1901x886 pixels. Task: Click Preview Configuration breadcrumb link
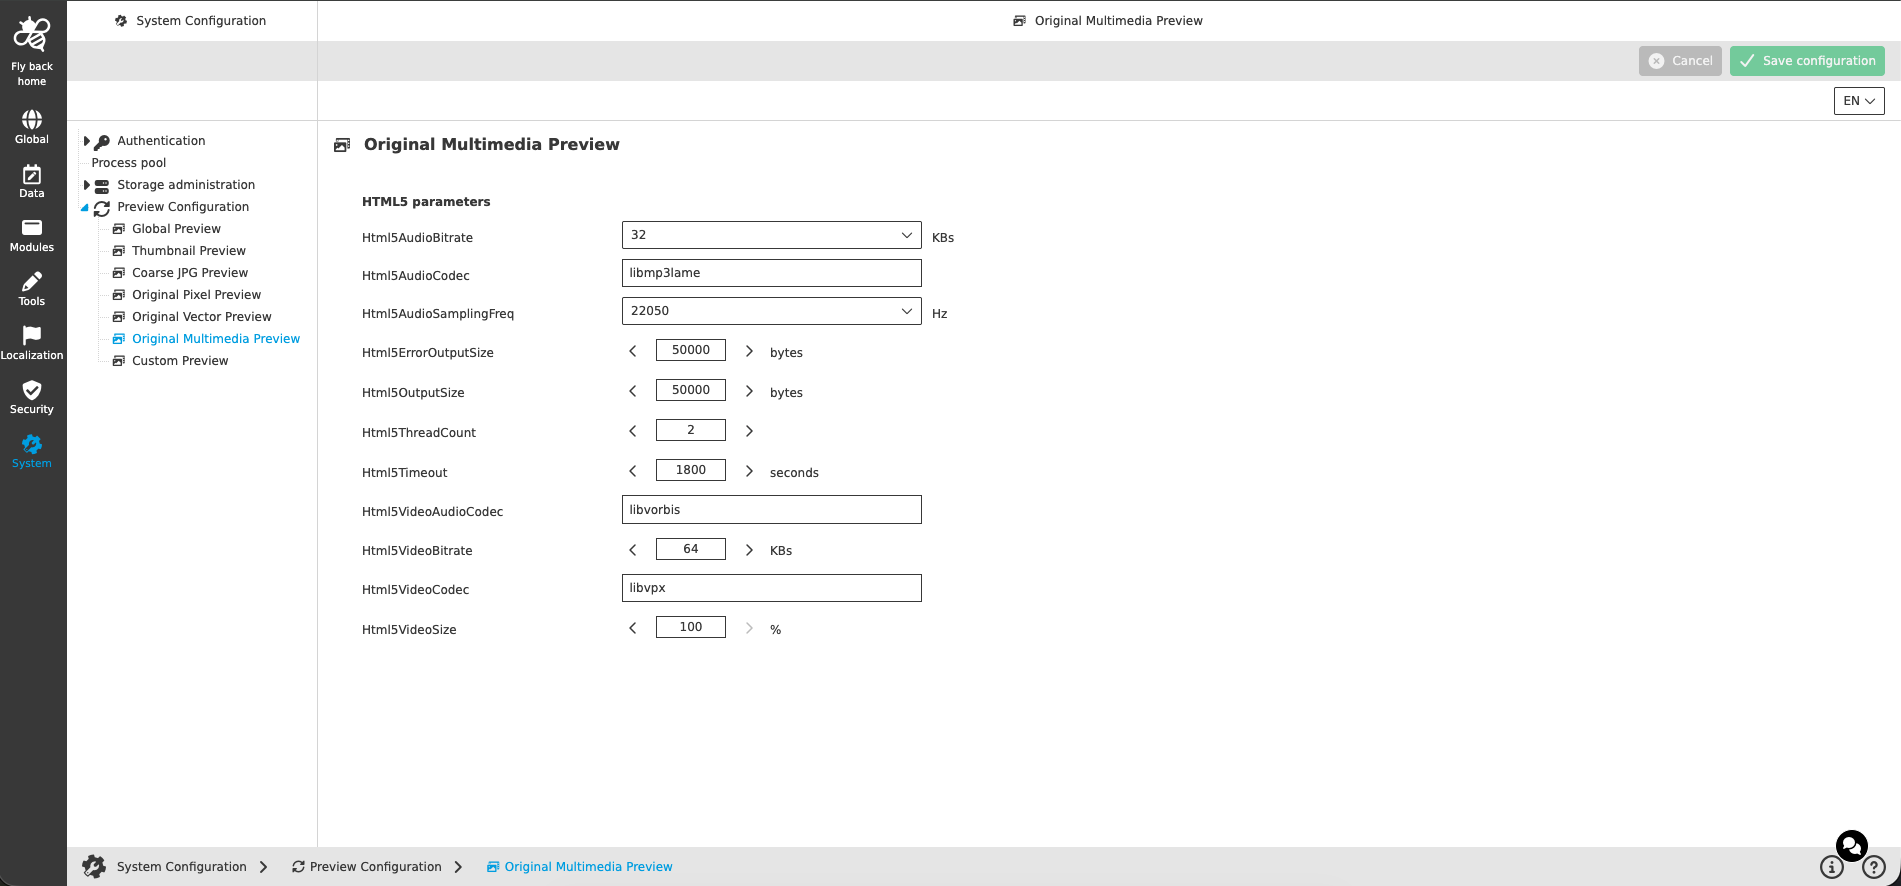point(366,867)
